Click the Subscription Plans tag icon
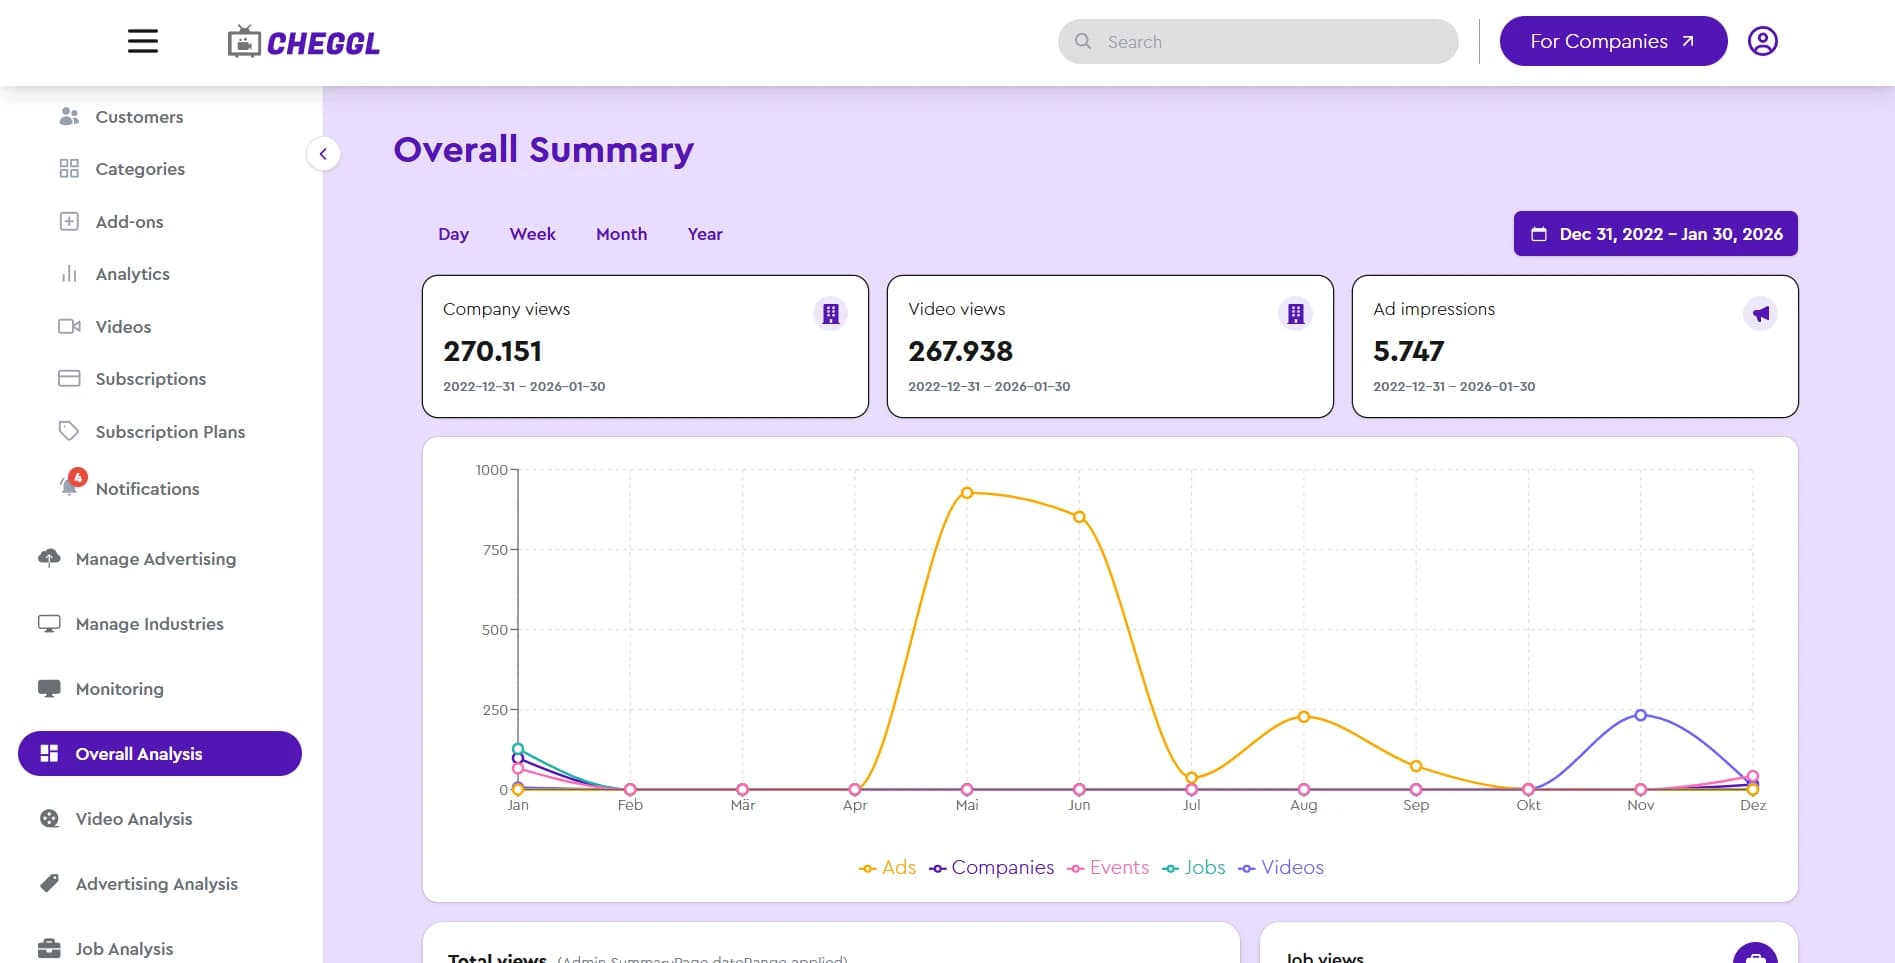 click(69, 431)
